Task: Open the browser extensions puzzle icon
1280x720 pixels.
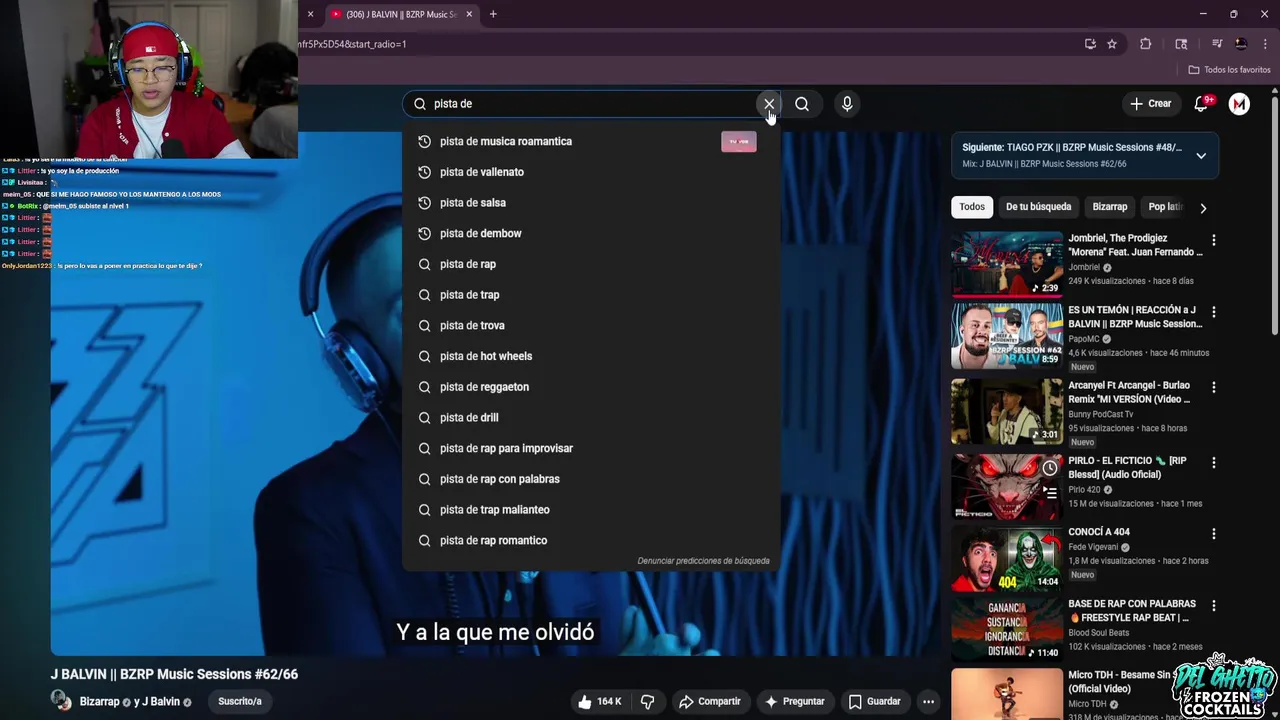Action: pos(1146,44)
